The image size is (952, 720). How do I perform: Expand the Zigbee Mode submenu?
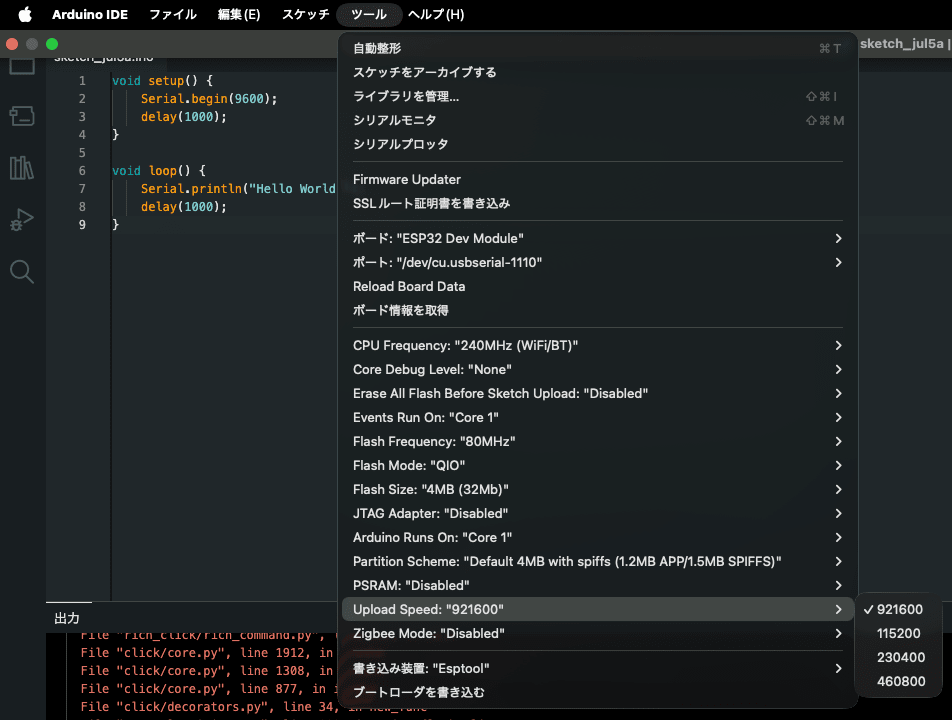click(x=598, y=633)
